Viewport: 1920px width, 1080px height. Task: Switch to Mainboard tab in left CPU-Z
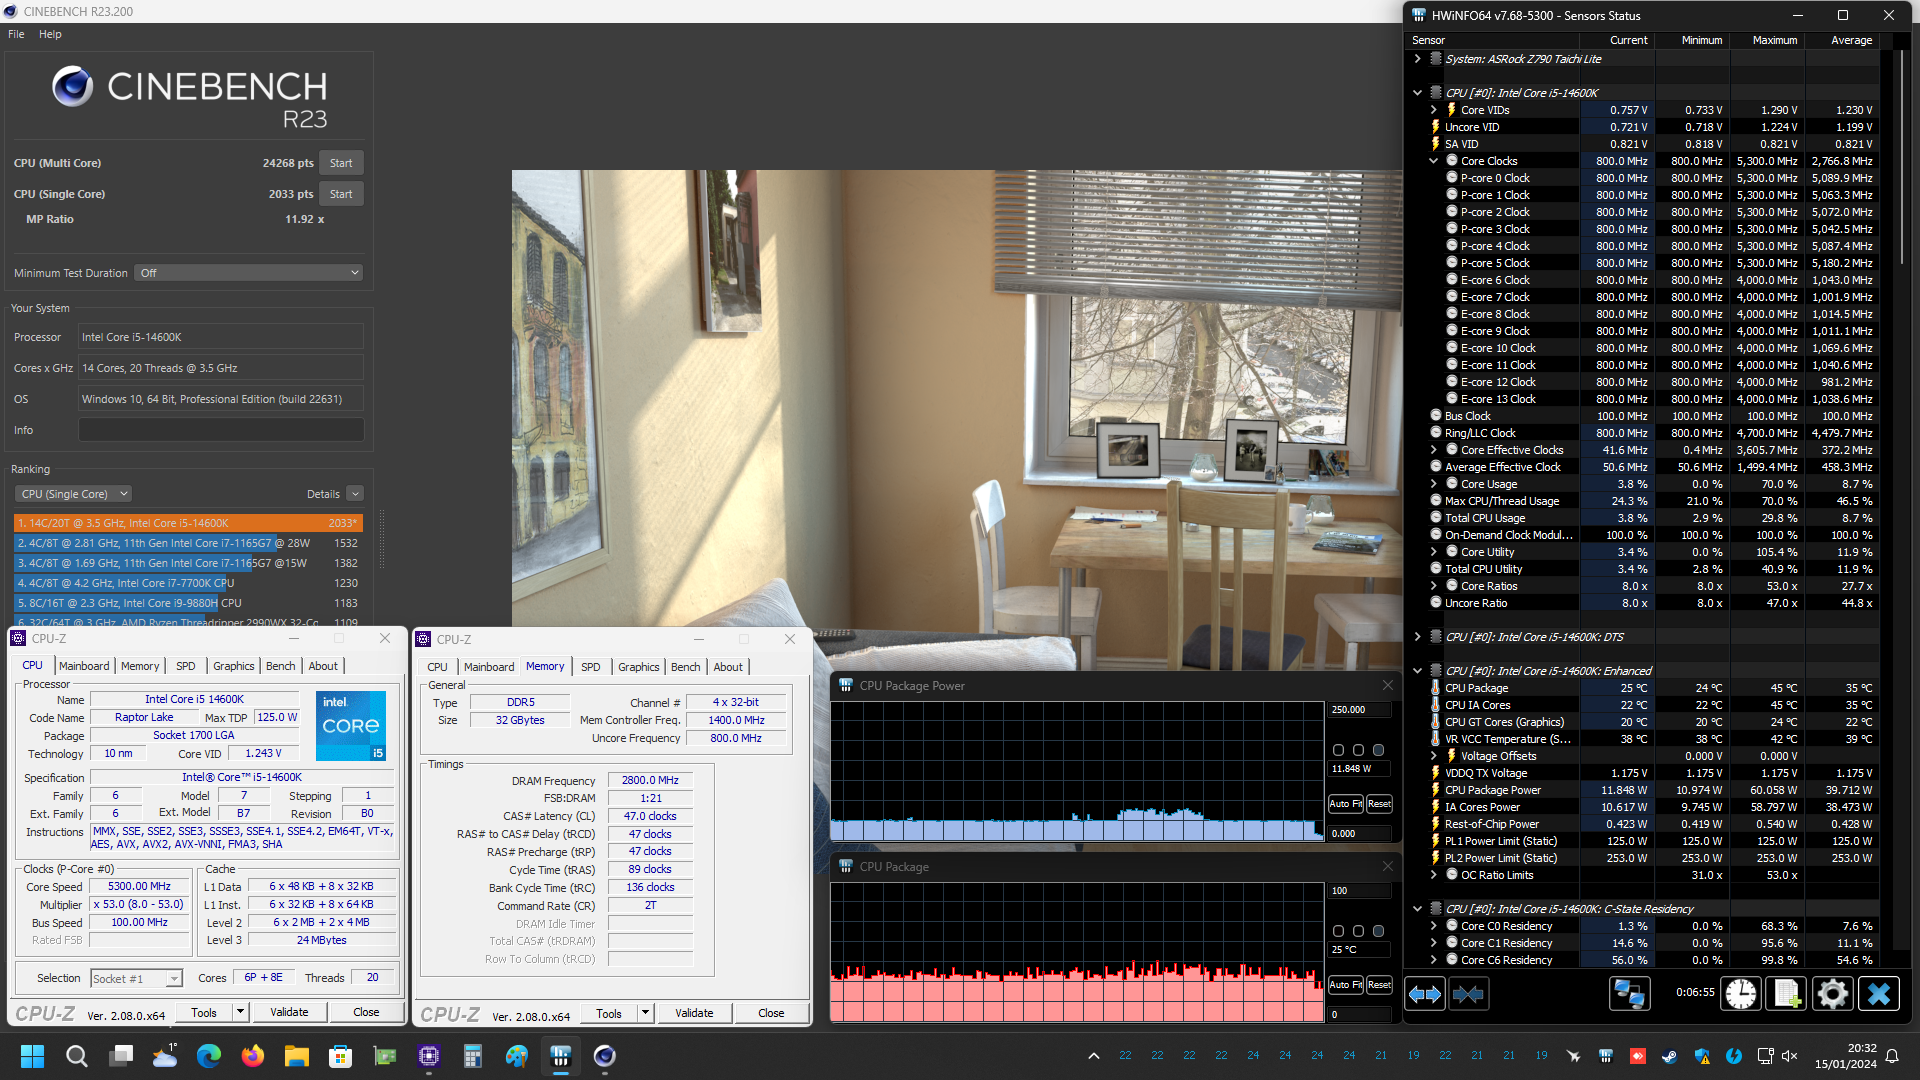[x=84, y=666]
